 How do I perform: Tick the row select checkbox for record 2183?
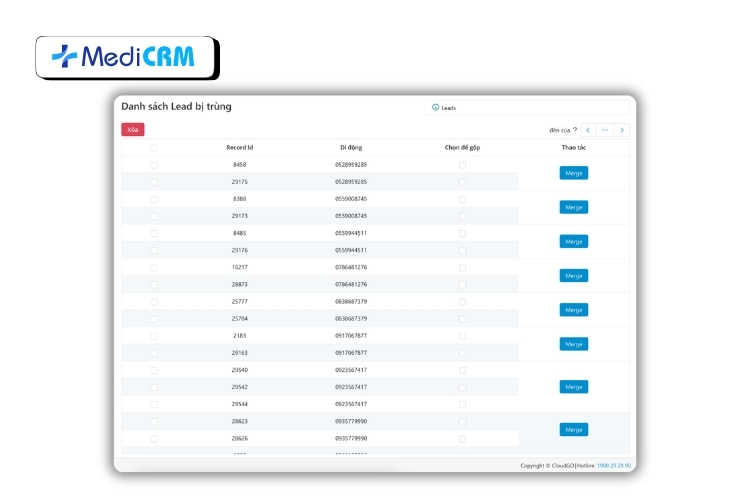154,336
